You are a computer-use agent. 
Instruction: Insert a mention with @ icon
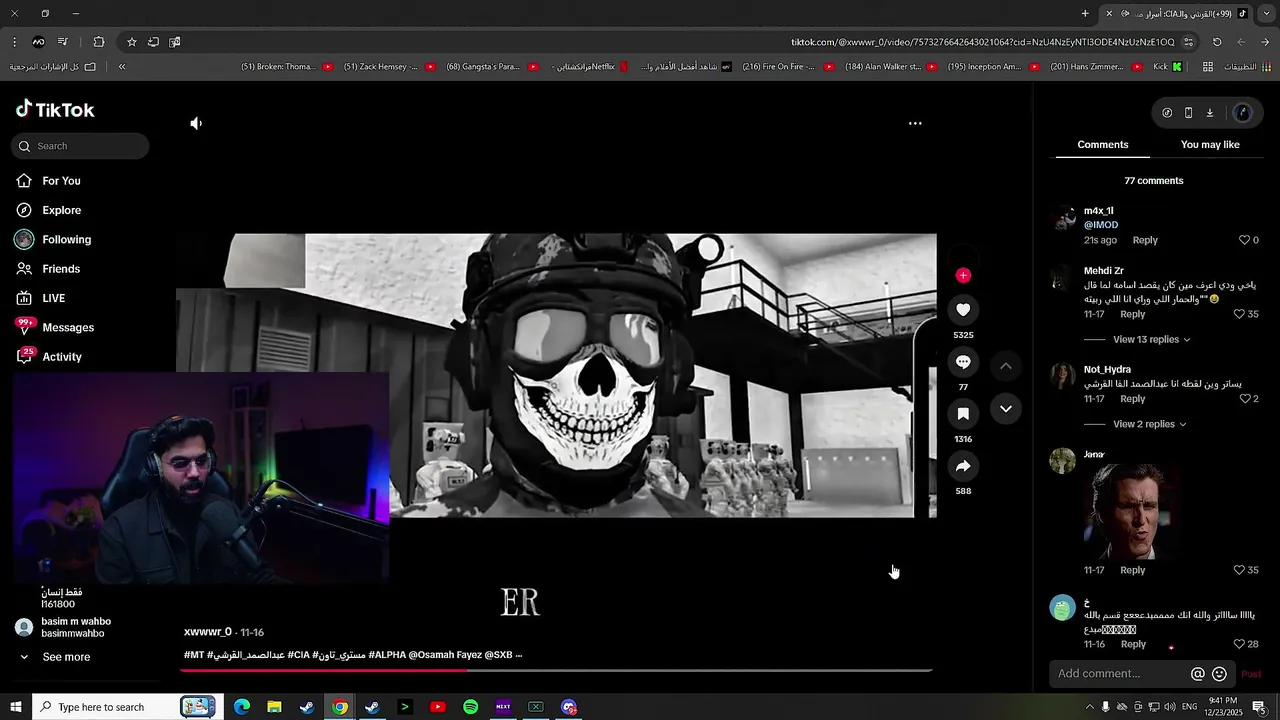[1198, 674]
